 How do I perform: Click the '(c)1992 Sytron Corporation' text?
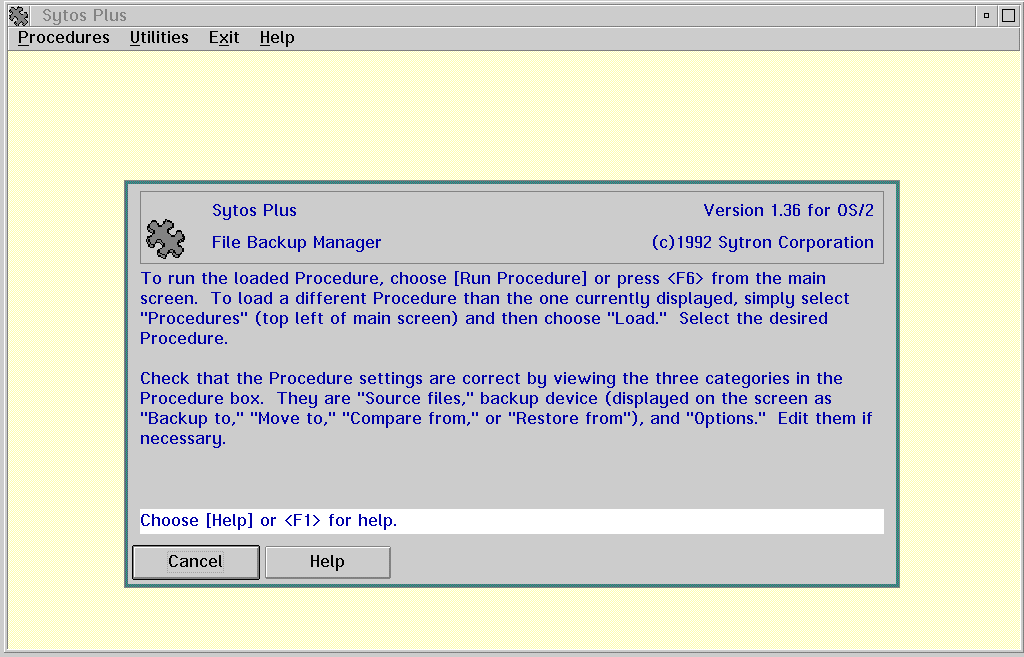pos(763,242)
